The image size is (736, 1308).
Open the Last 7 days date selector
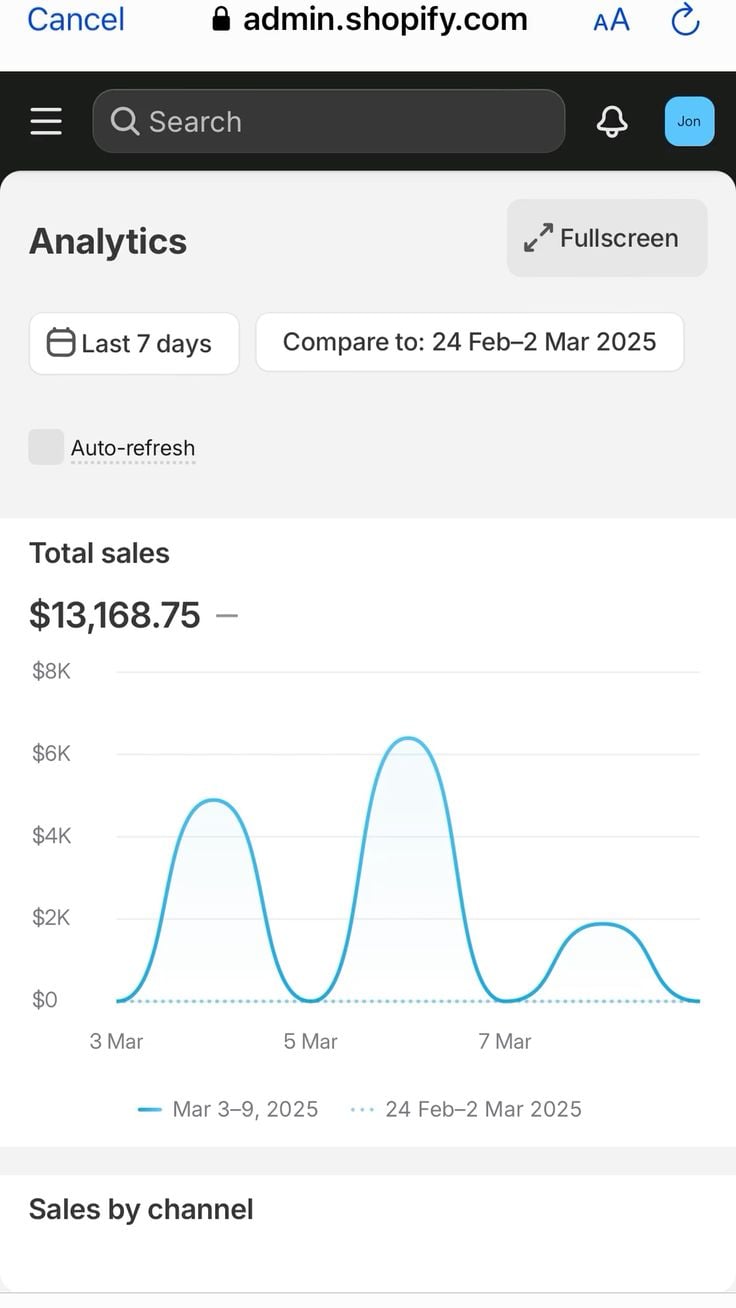point(134,343)
